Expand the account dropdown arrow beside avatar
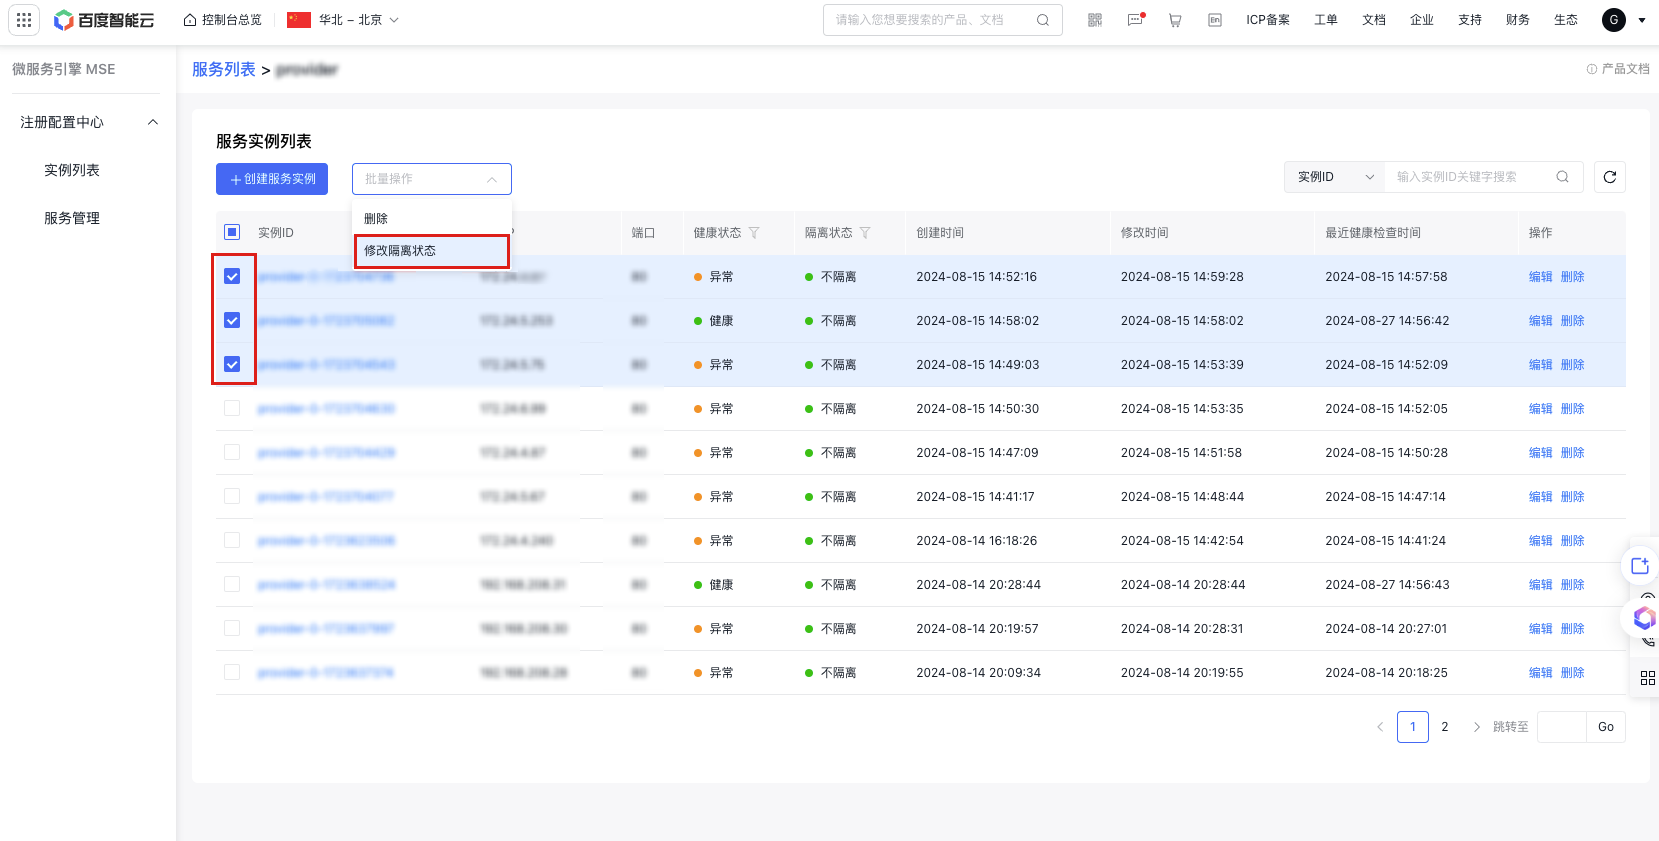This screenshot has height=841, width=1659. [x=1641, y=20]
